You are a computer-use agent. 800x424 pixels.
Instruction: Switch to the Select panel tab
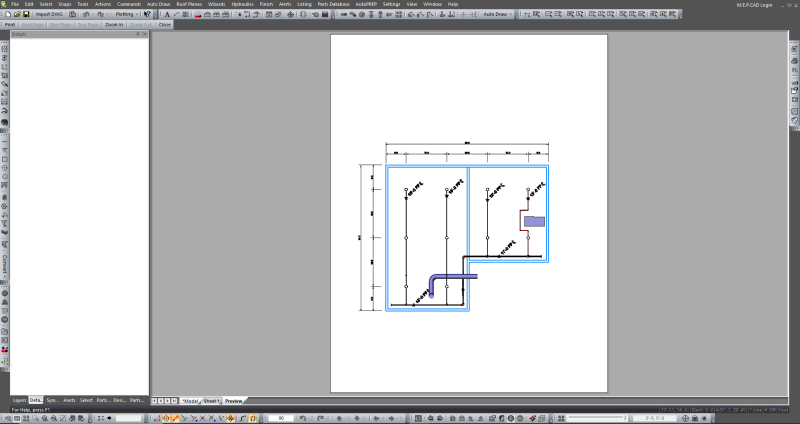pyautogui.click(x=86, y=401)
